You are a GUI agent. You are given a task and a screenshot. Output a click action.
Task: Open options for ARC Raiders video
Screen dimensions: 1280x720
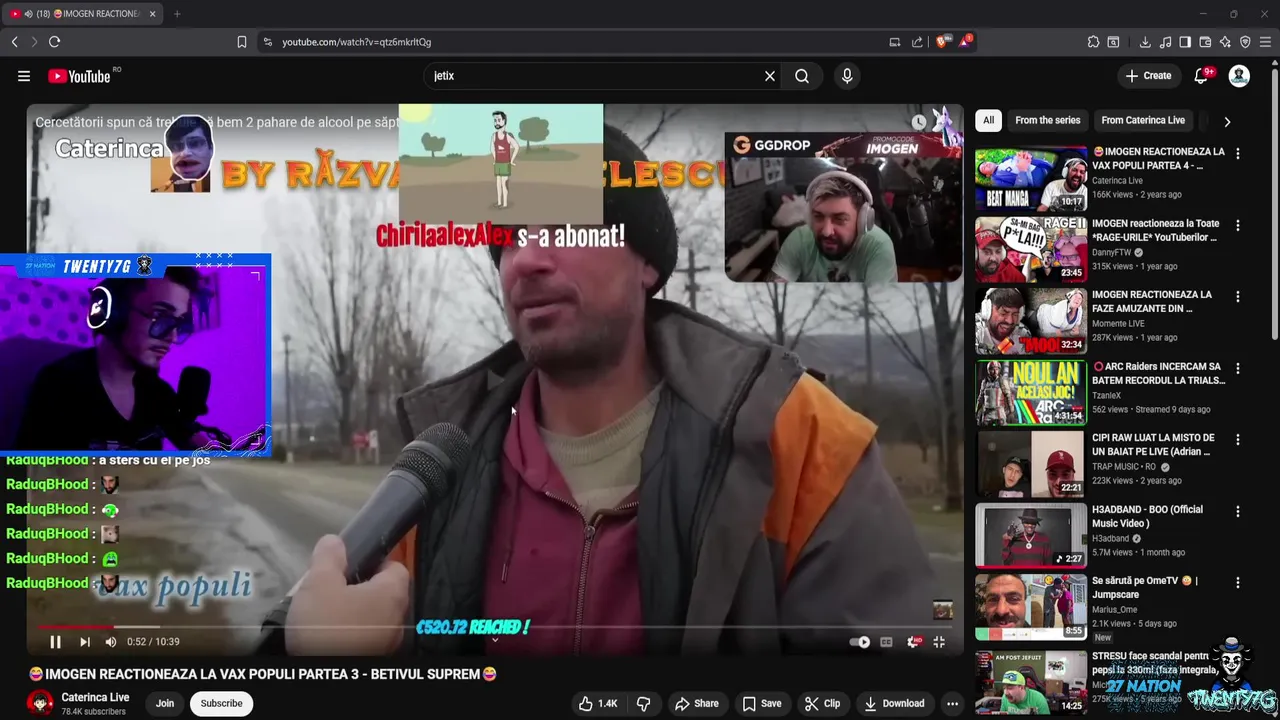pyautogui.click(x=1238, y=368)
